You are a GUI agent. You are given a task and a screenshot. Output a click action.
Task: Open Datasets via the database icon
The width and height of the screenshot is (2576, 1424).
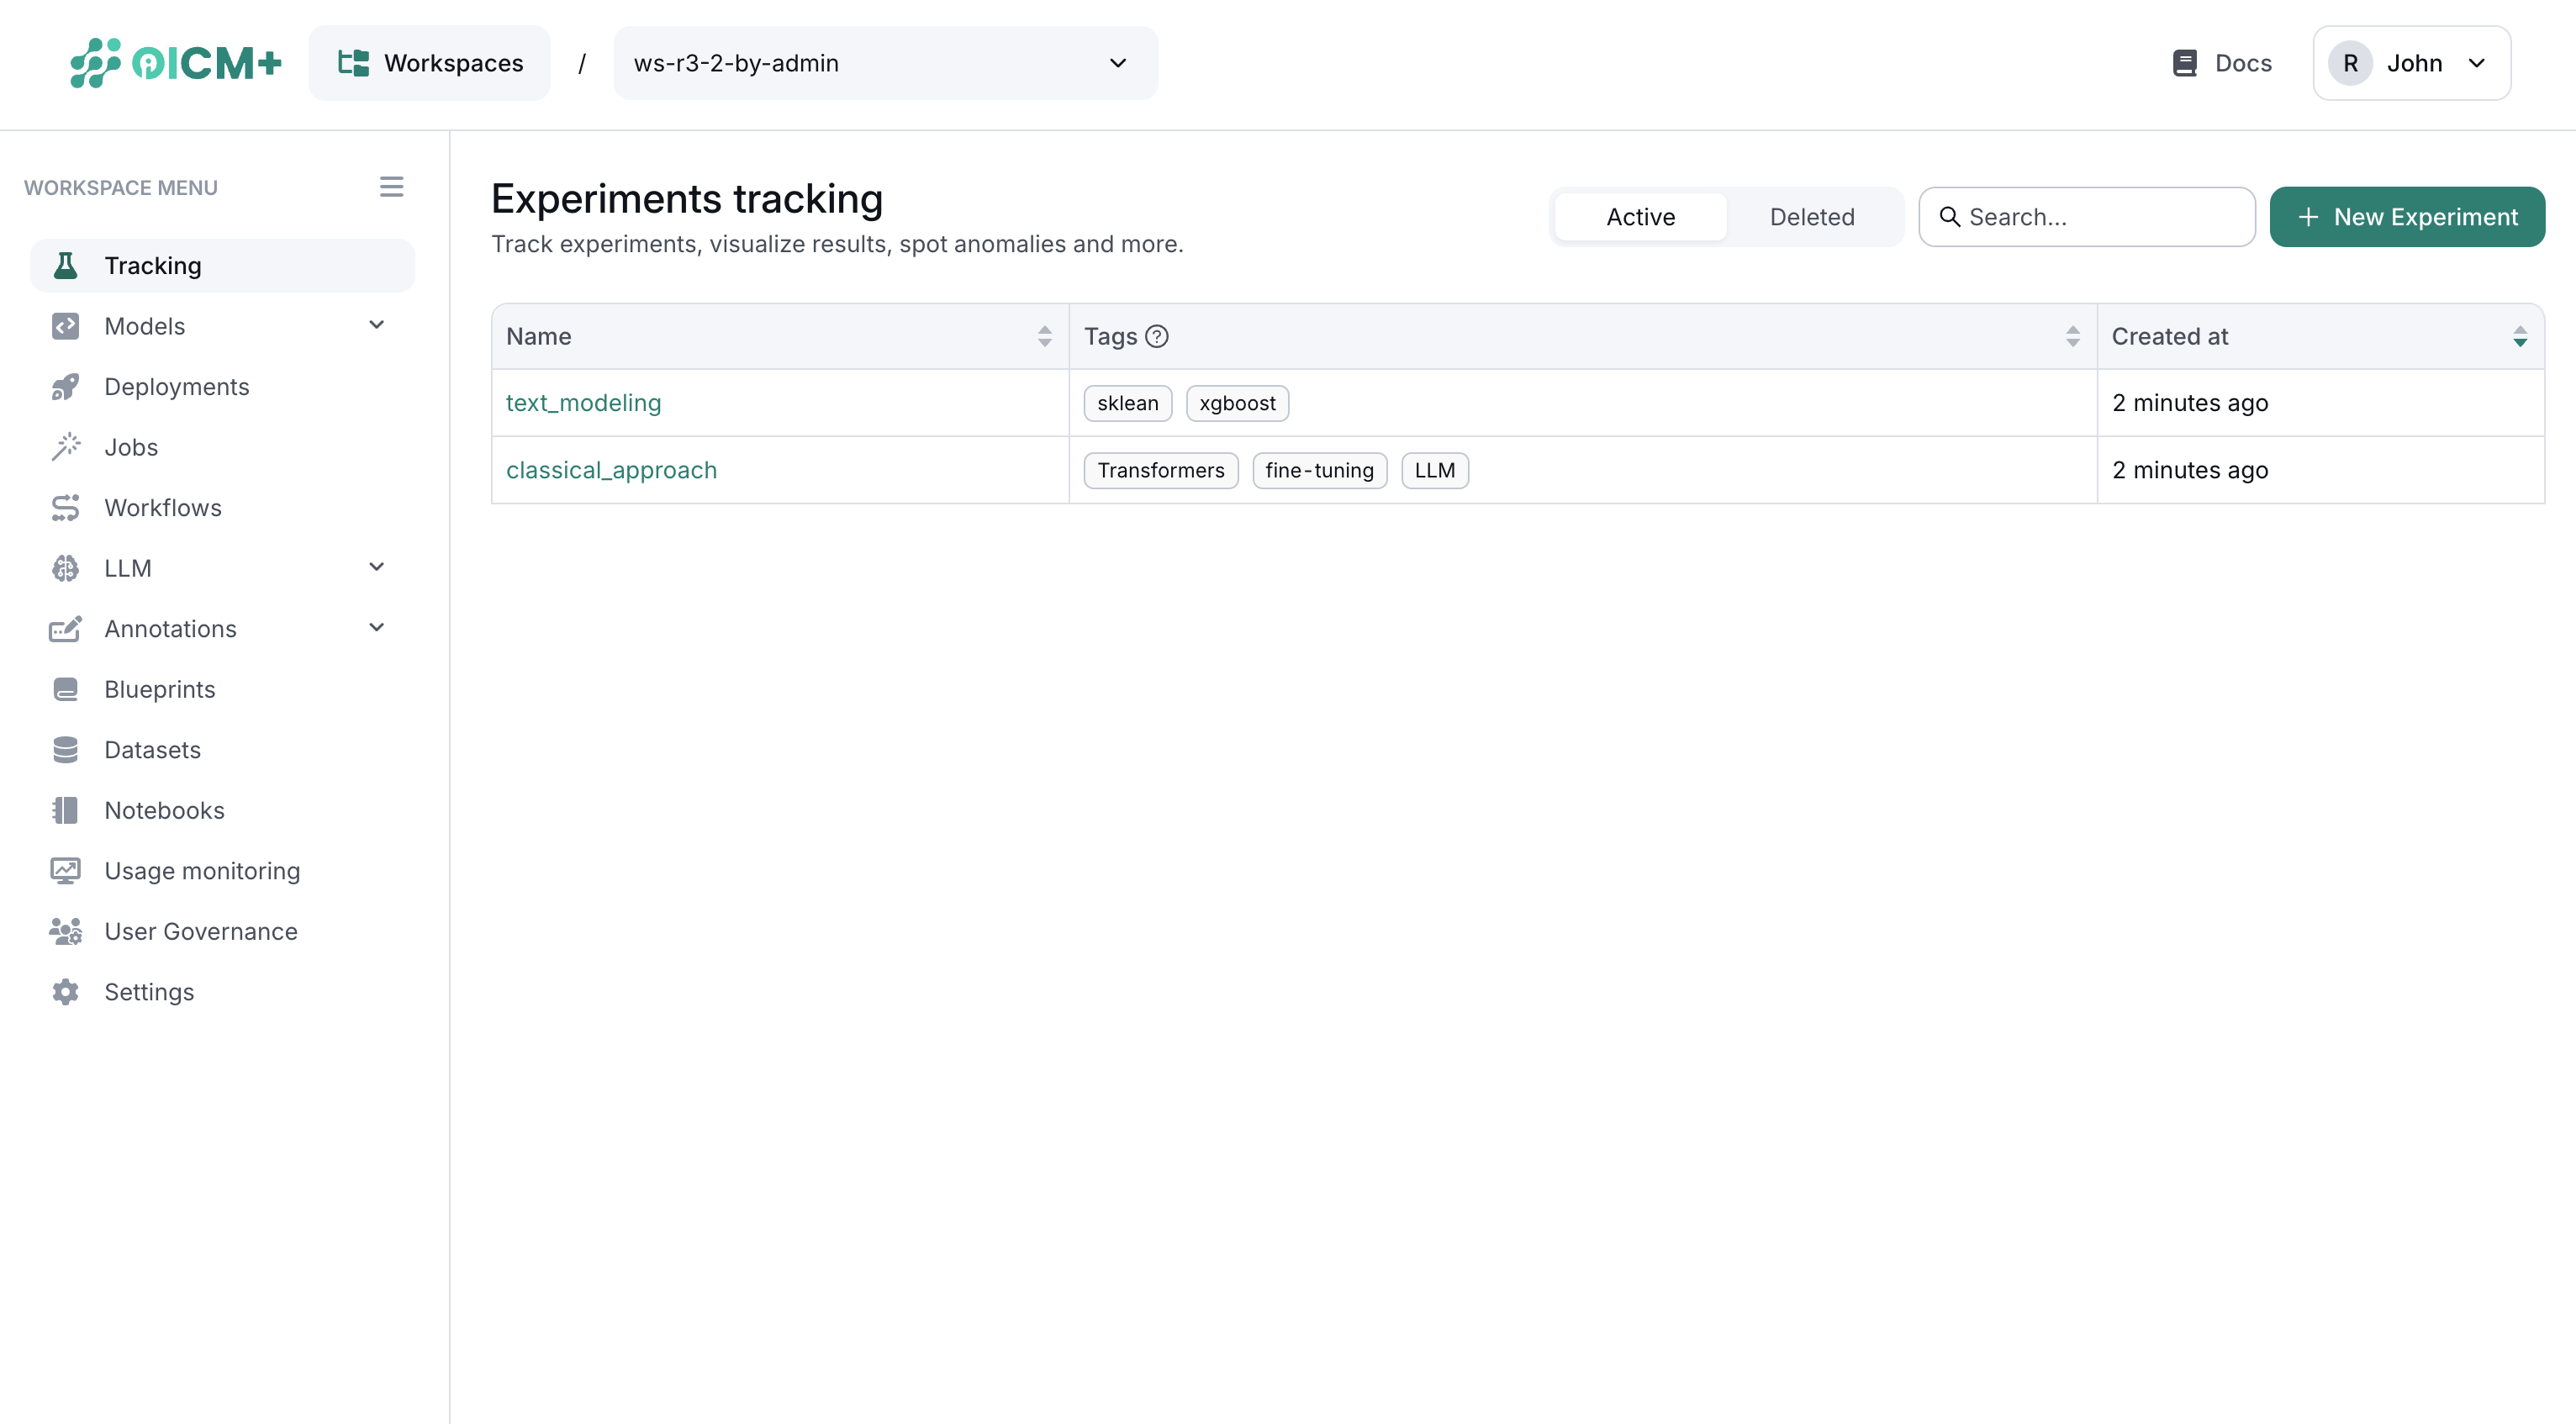pyautogui.click(x=65, y=750)
